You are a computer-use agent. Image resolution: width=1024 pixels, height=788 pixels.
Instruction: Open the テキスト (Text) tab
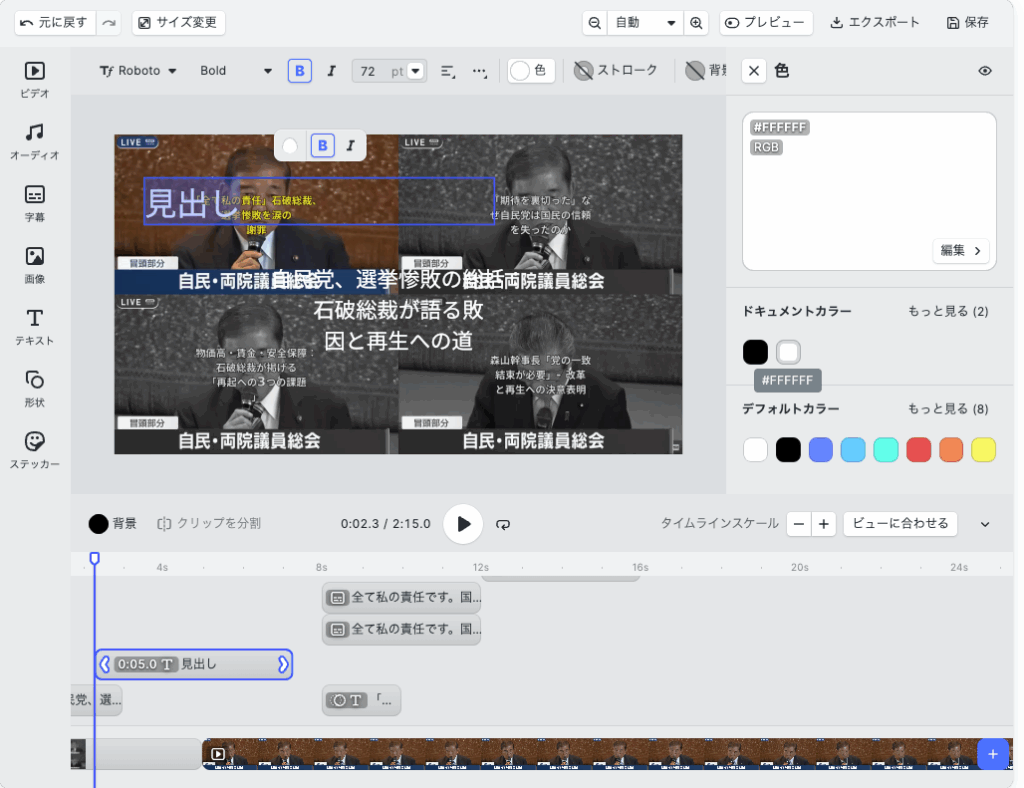click(35, 326)
